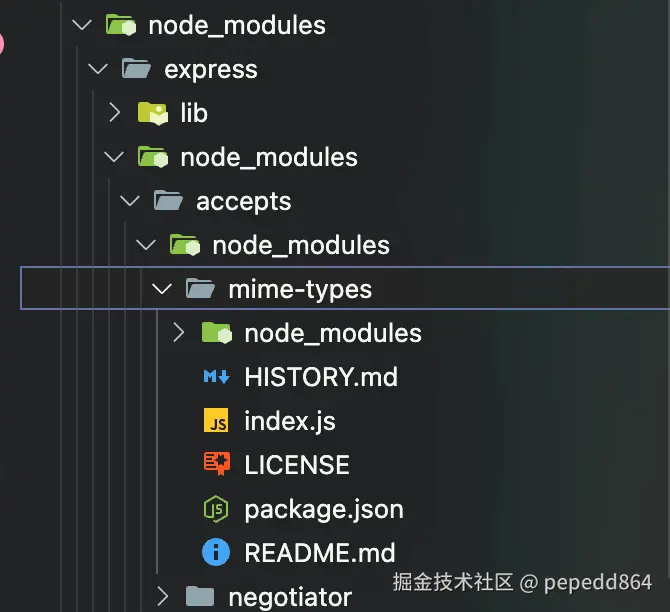Open package.json in the editor
Viewport: 670px width, 612px height.
tap(323, 509)
